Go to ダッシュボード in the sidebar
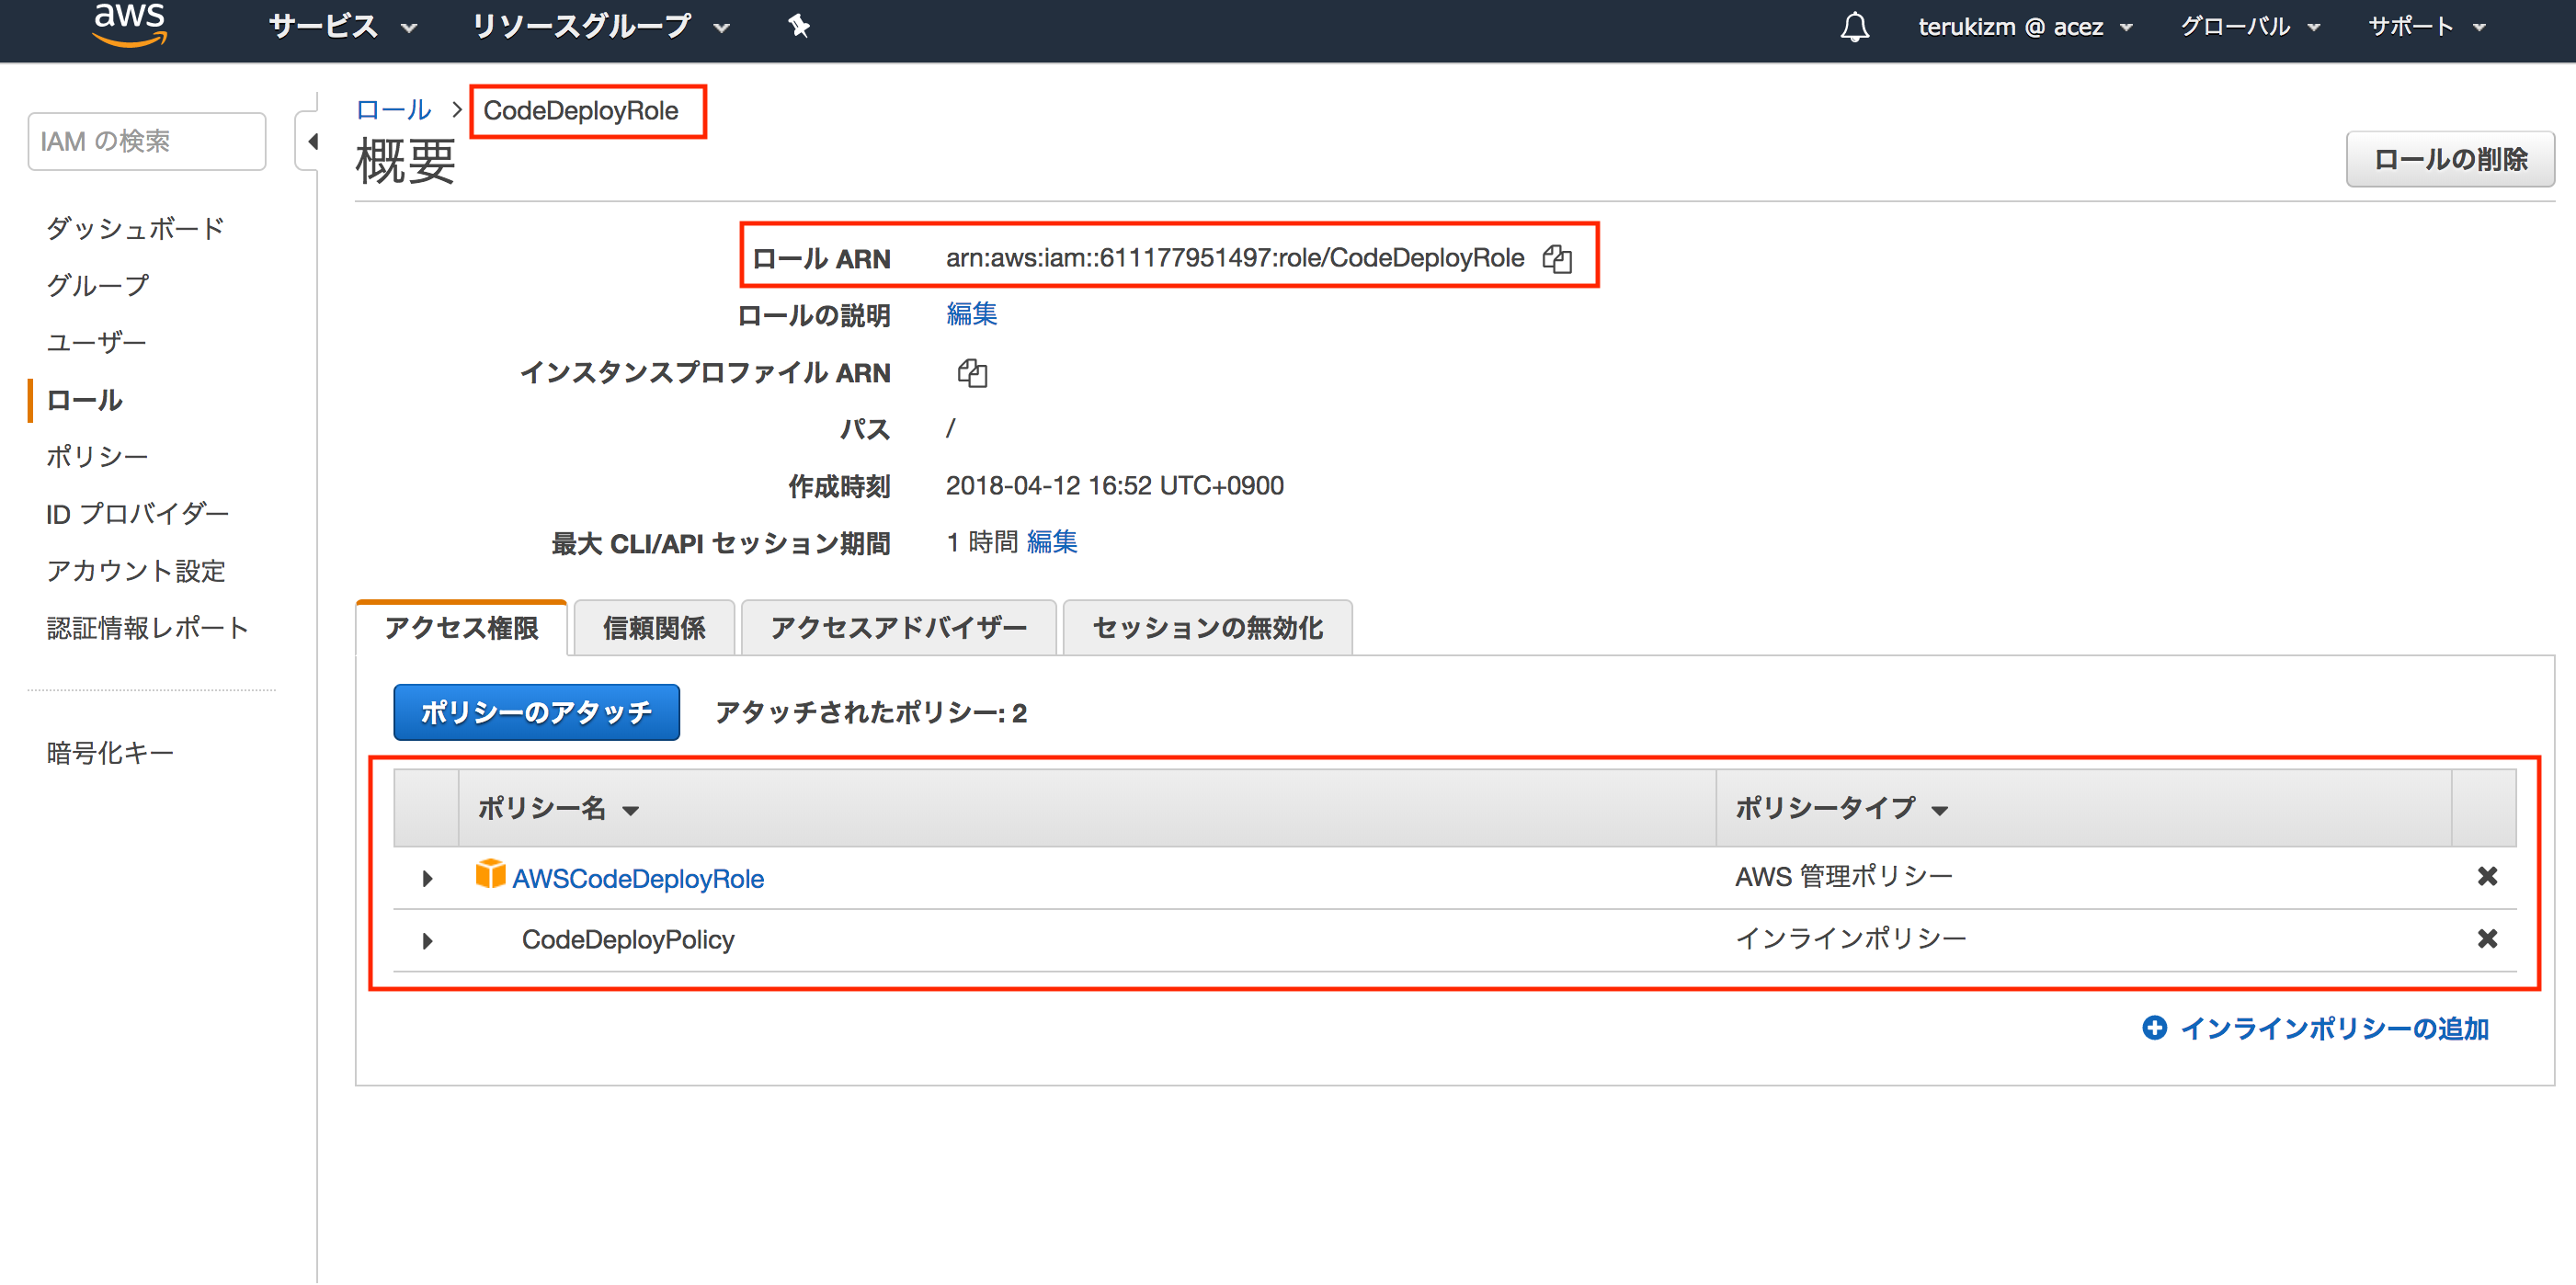The image size is (2576, 1285). coord(135,229)
